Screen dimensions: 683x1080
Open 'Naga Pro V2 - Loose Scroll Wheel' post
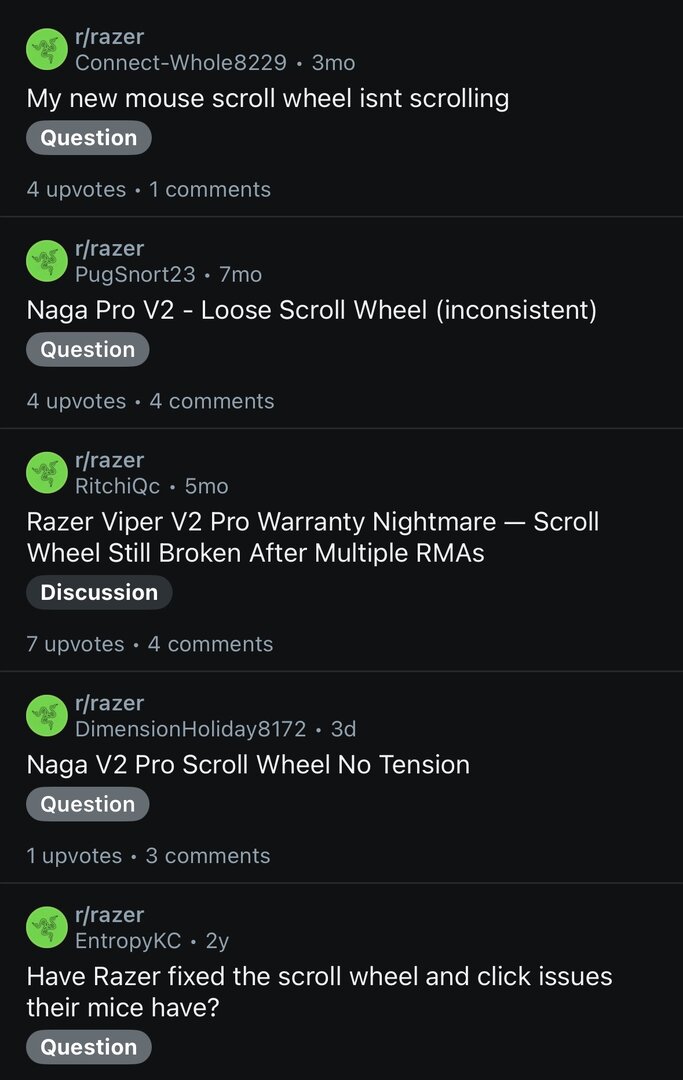click(311, 310)
